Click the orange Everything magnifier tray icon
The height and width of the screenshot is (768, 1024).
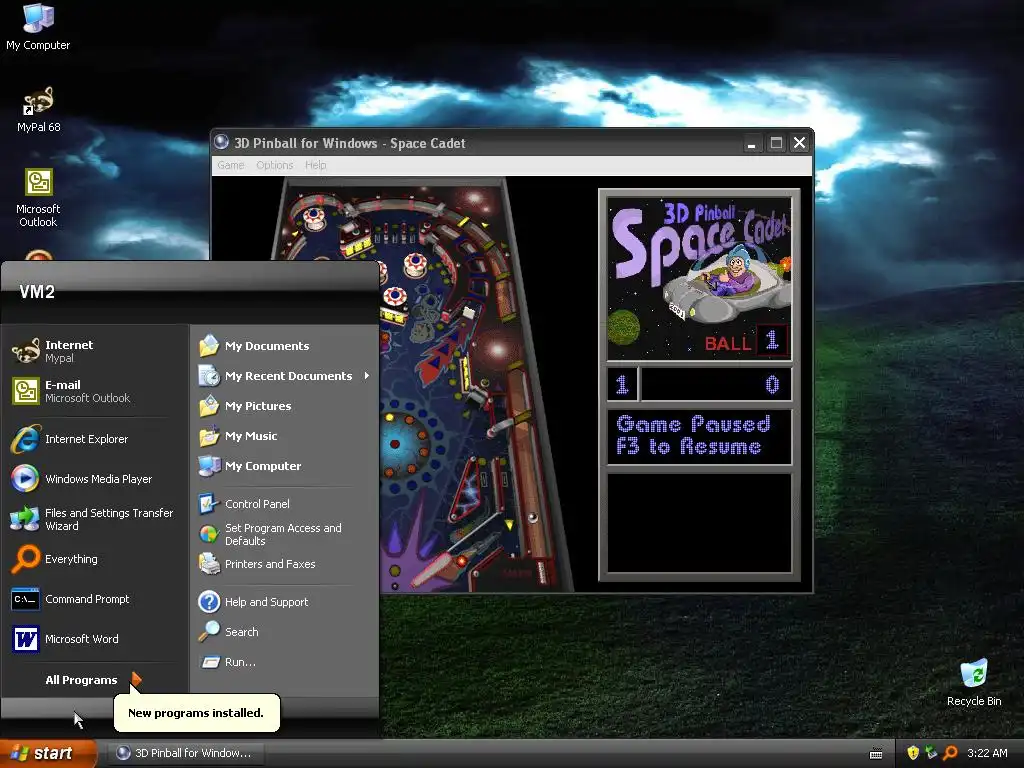pyautogui.click(x=950, y=753)
